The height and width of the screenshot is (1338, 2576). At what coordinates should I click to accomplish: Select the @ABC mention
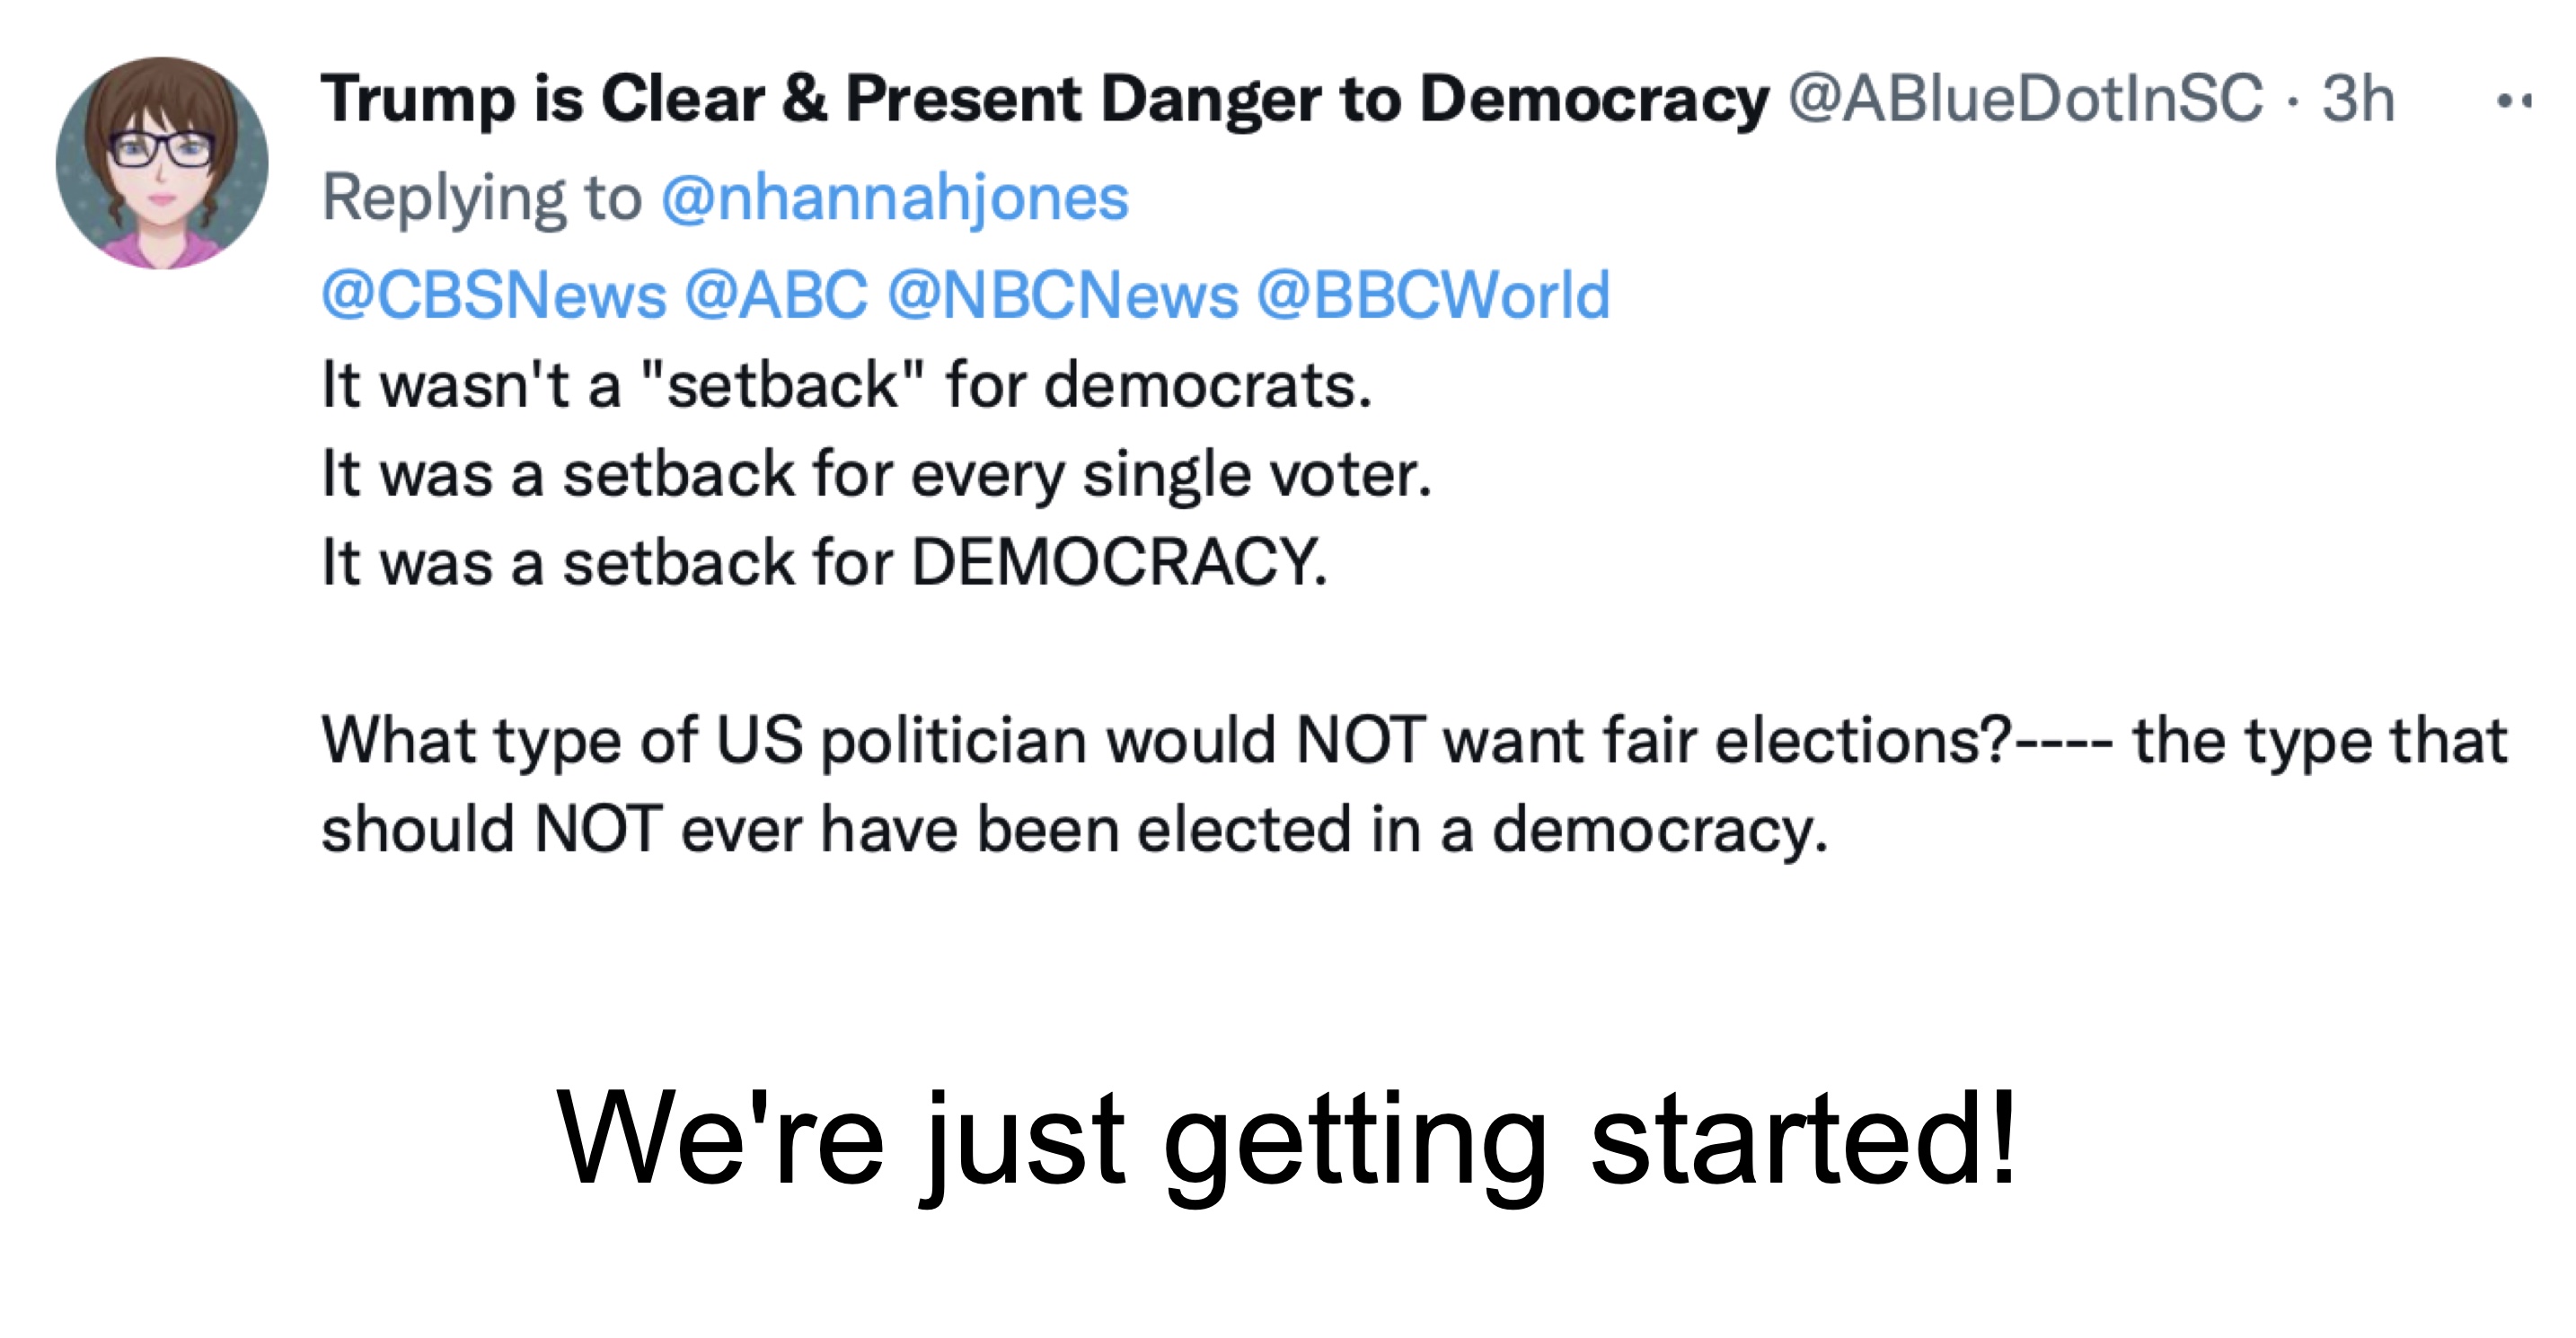click(776, 295)
